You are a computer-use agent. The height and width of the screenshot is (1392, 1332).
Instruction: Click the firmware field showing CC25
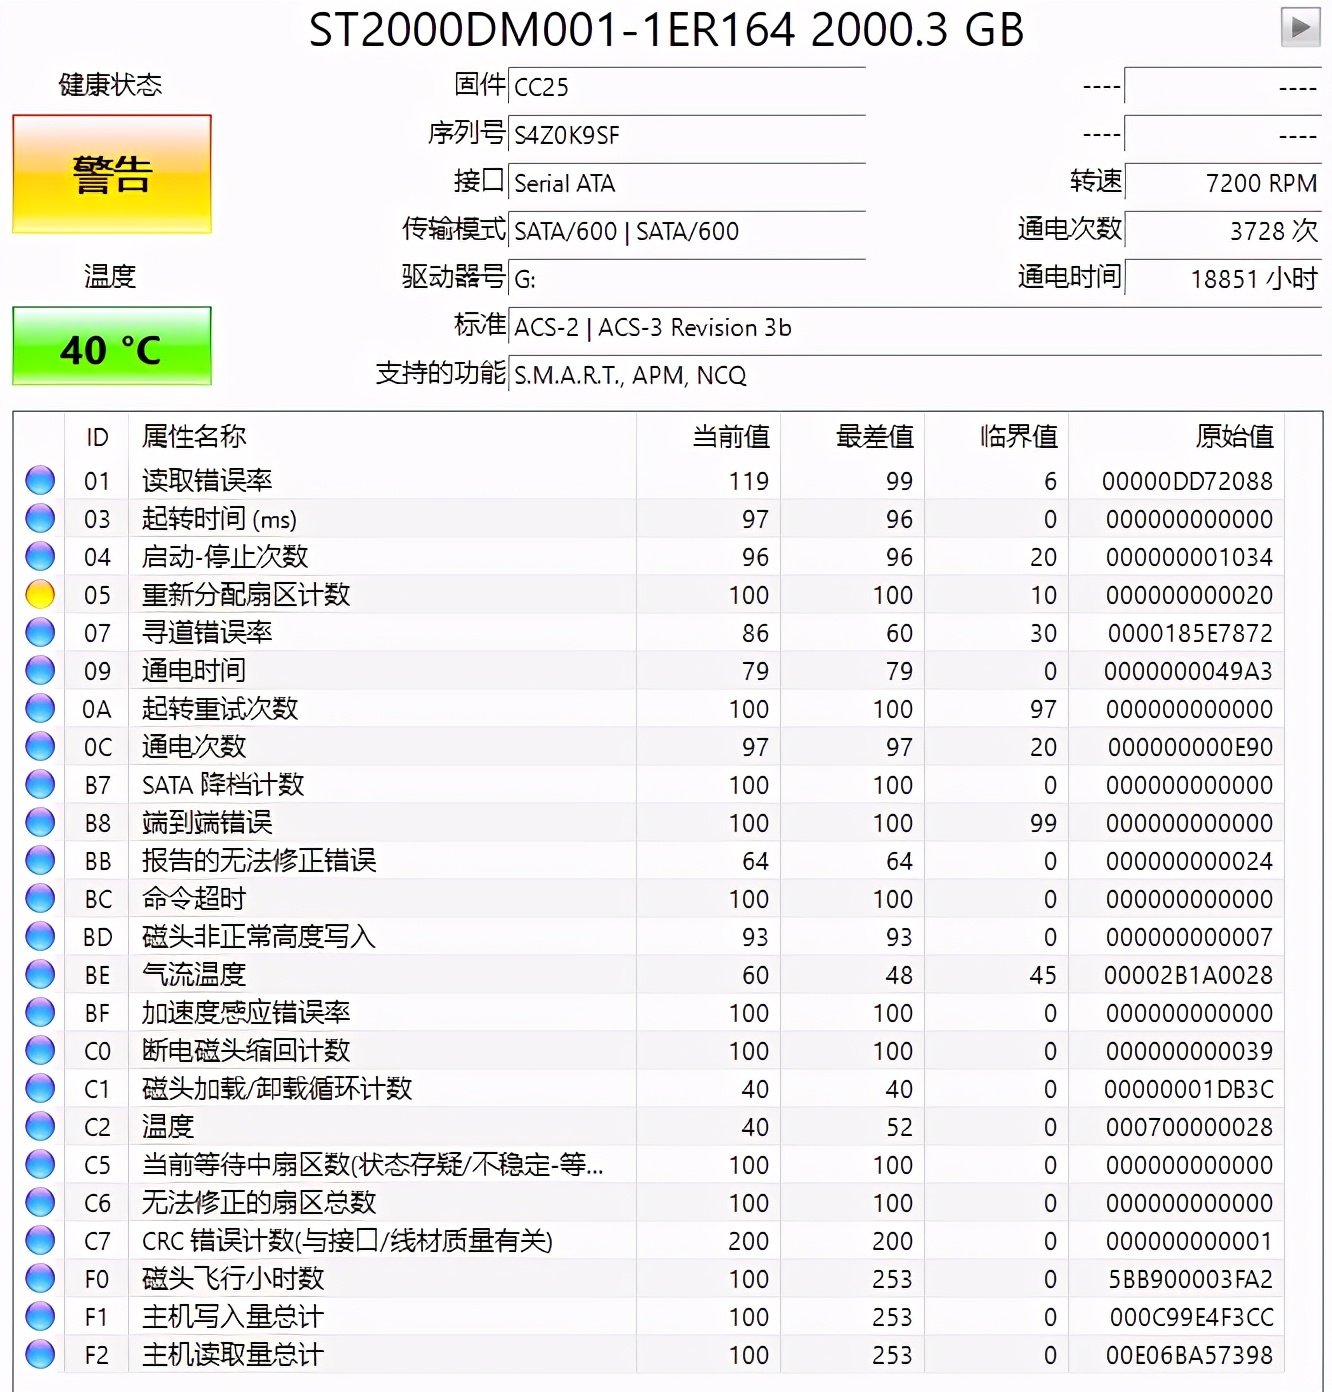[687, 86]
